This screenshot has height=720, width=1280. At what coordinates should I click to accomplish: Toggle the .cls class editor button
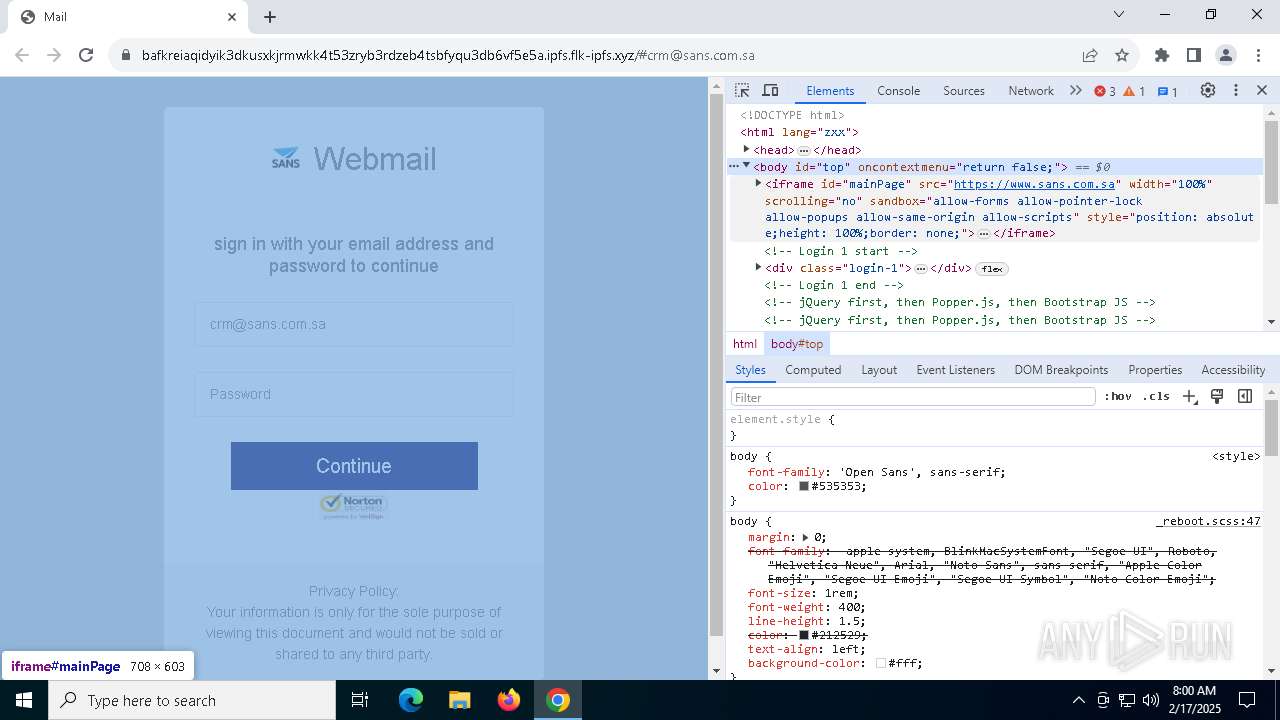coord(1156,396)
